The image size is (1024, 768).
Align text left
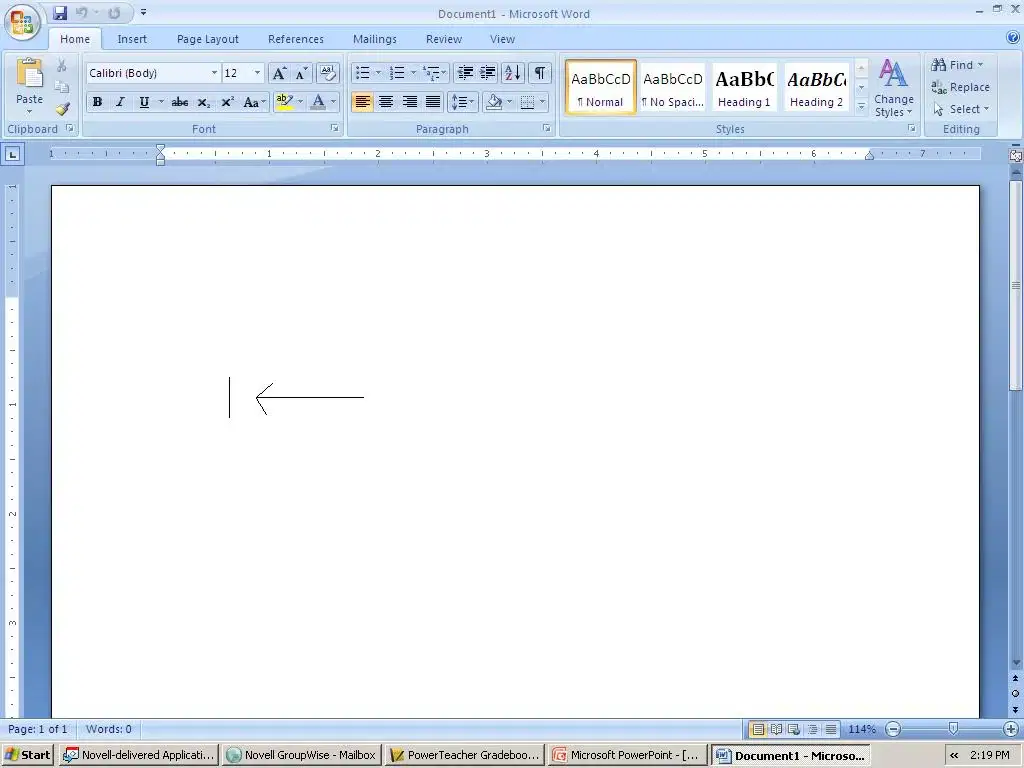(x=363, y=103)
